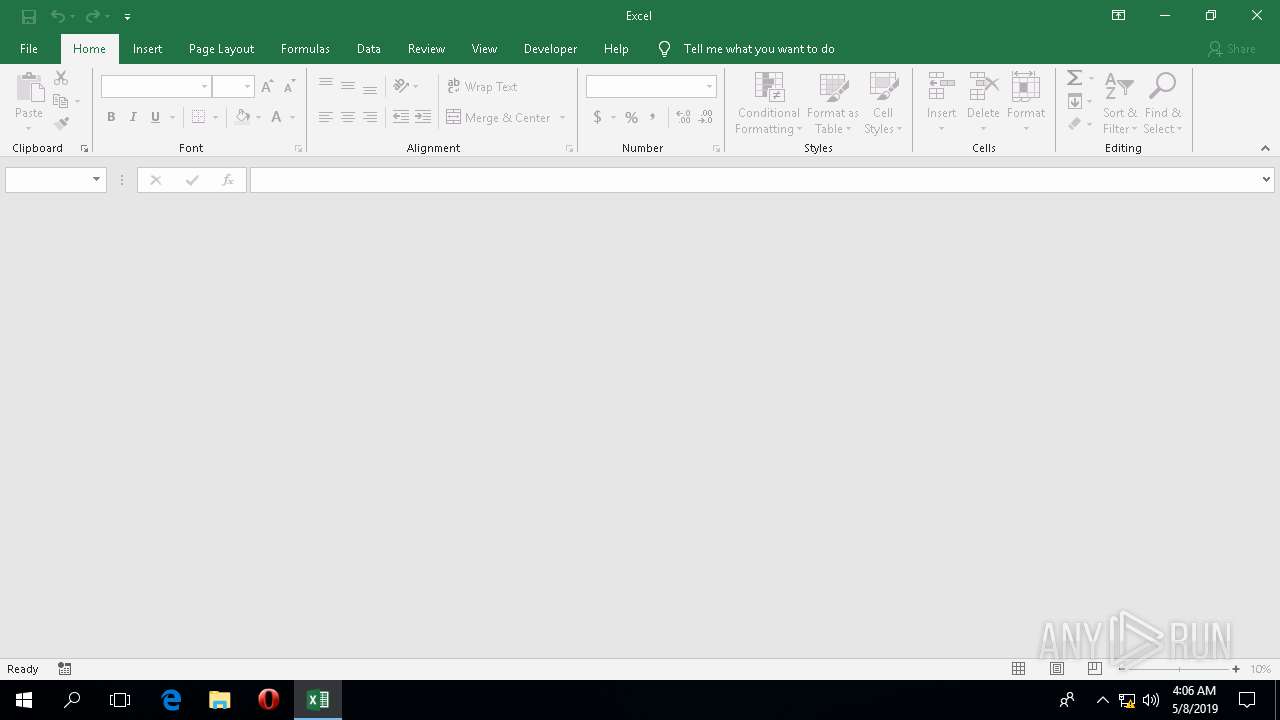
Task: Open the Cell Styles gallery
Action: 883,104
